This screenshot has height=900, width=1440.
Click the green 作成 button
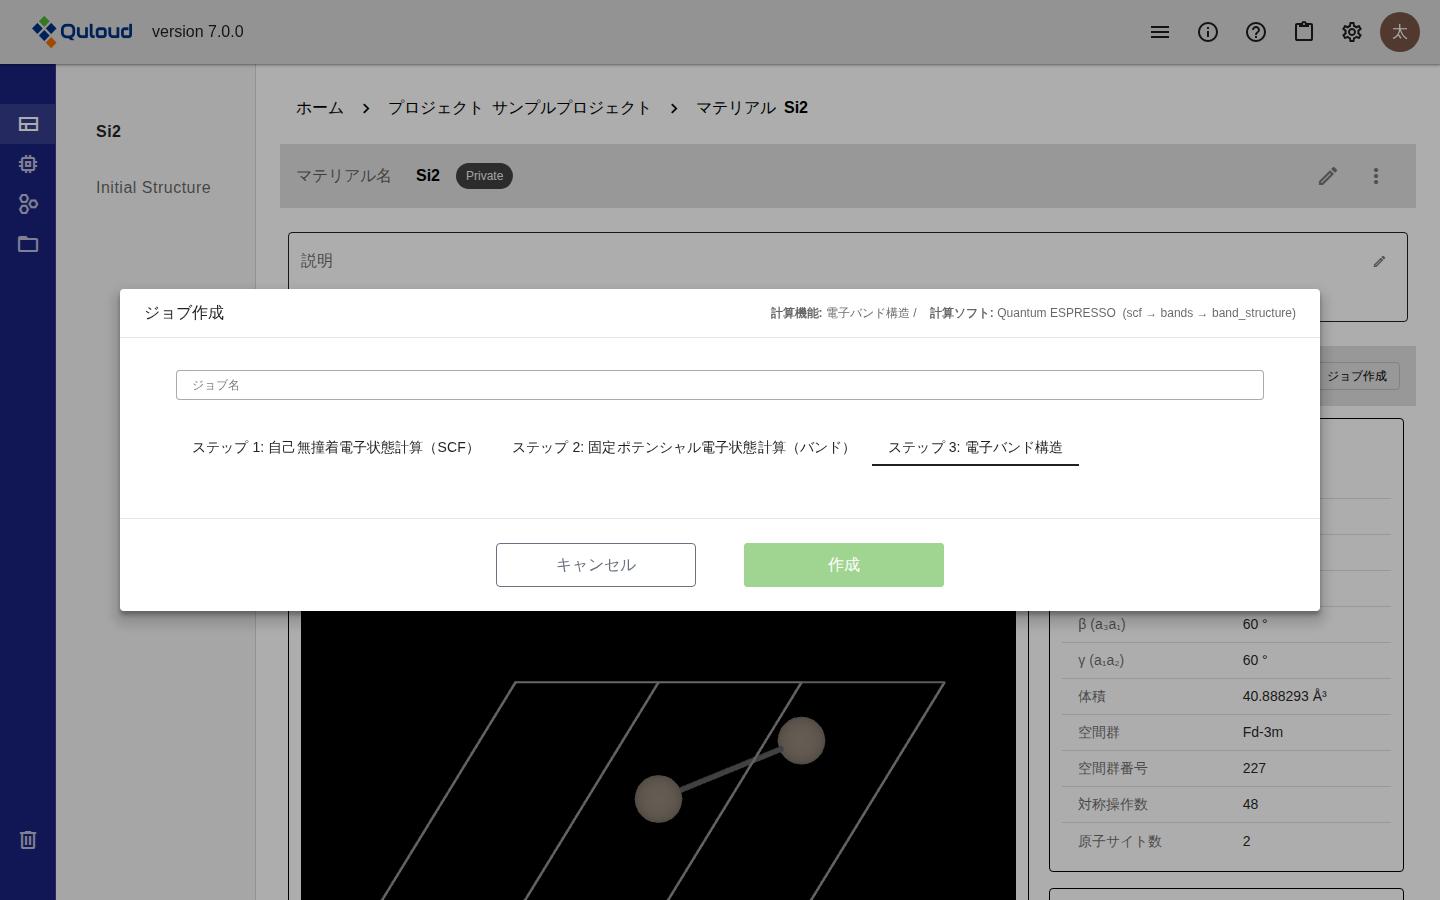click(x=844, y=565)
